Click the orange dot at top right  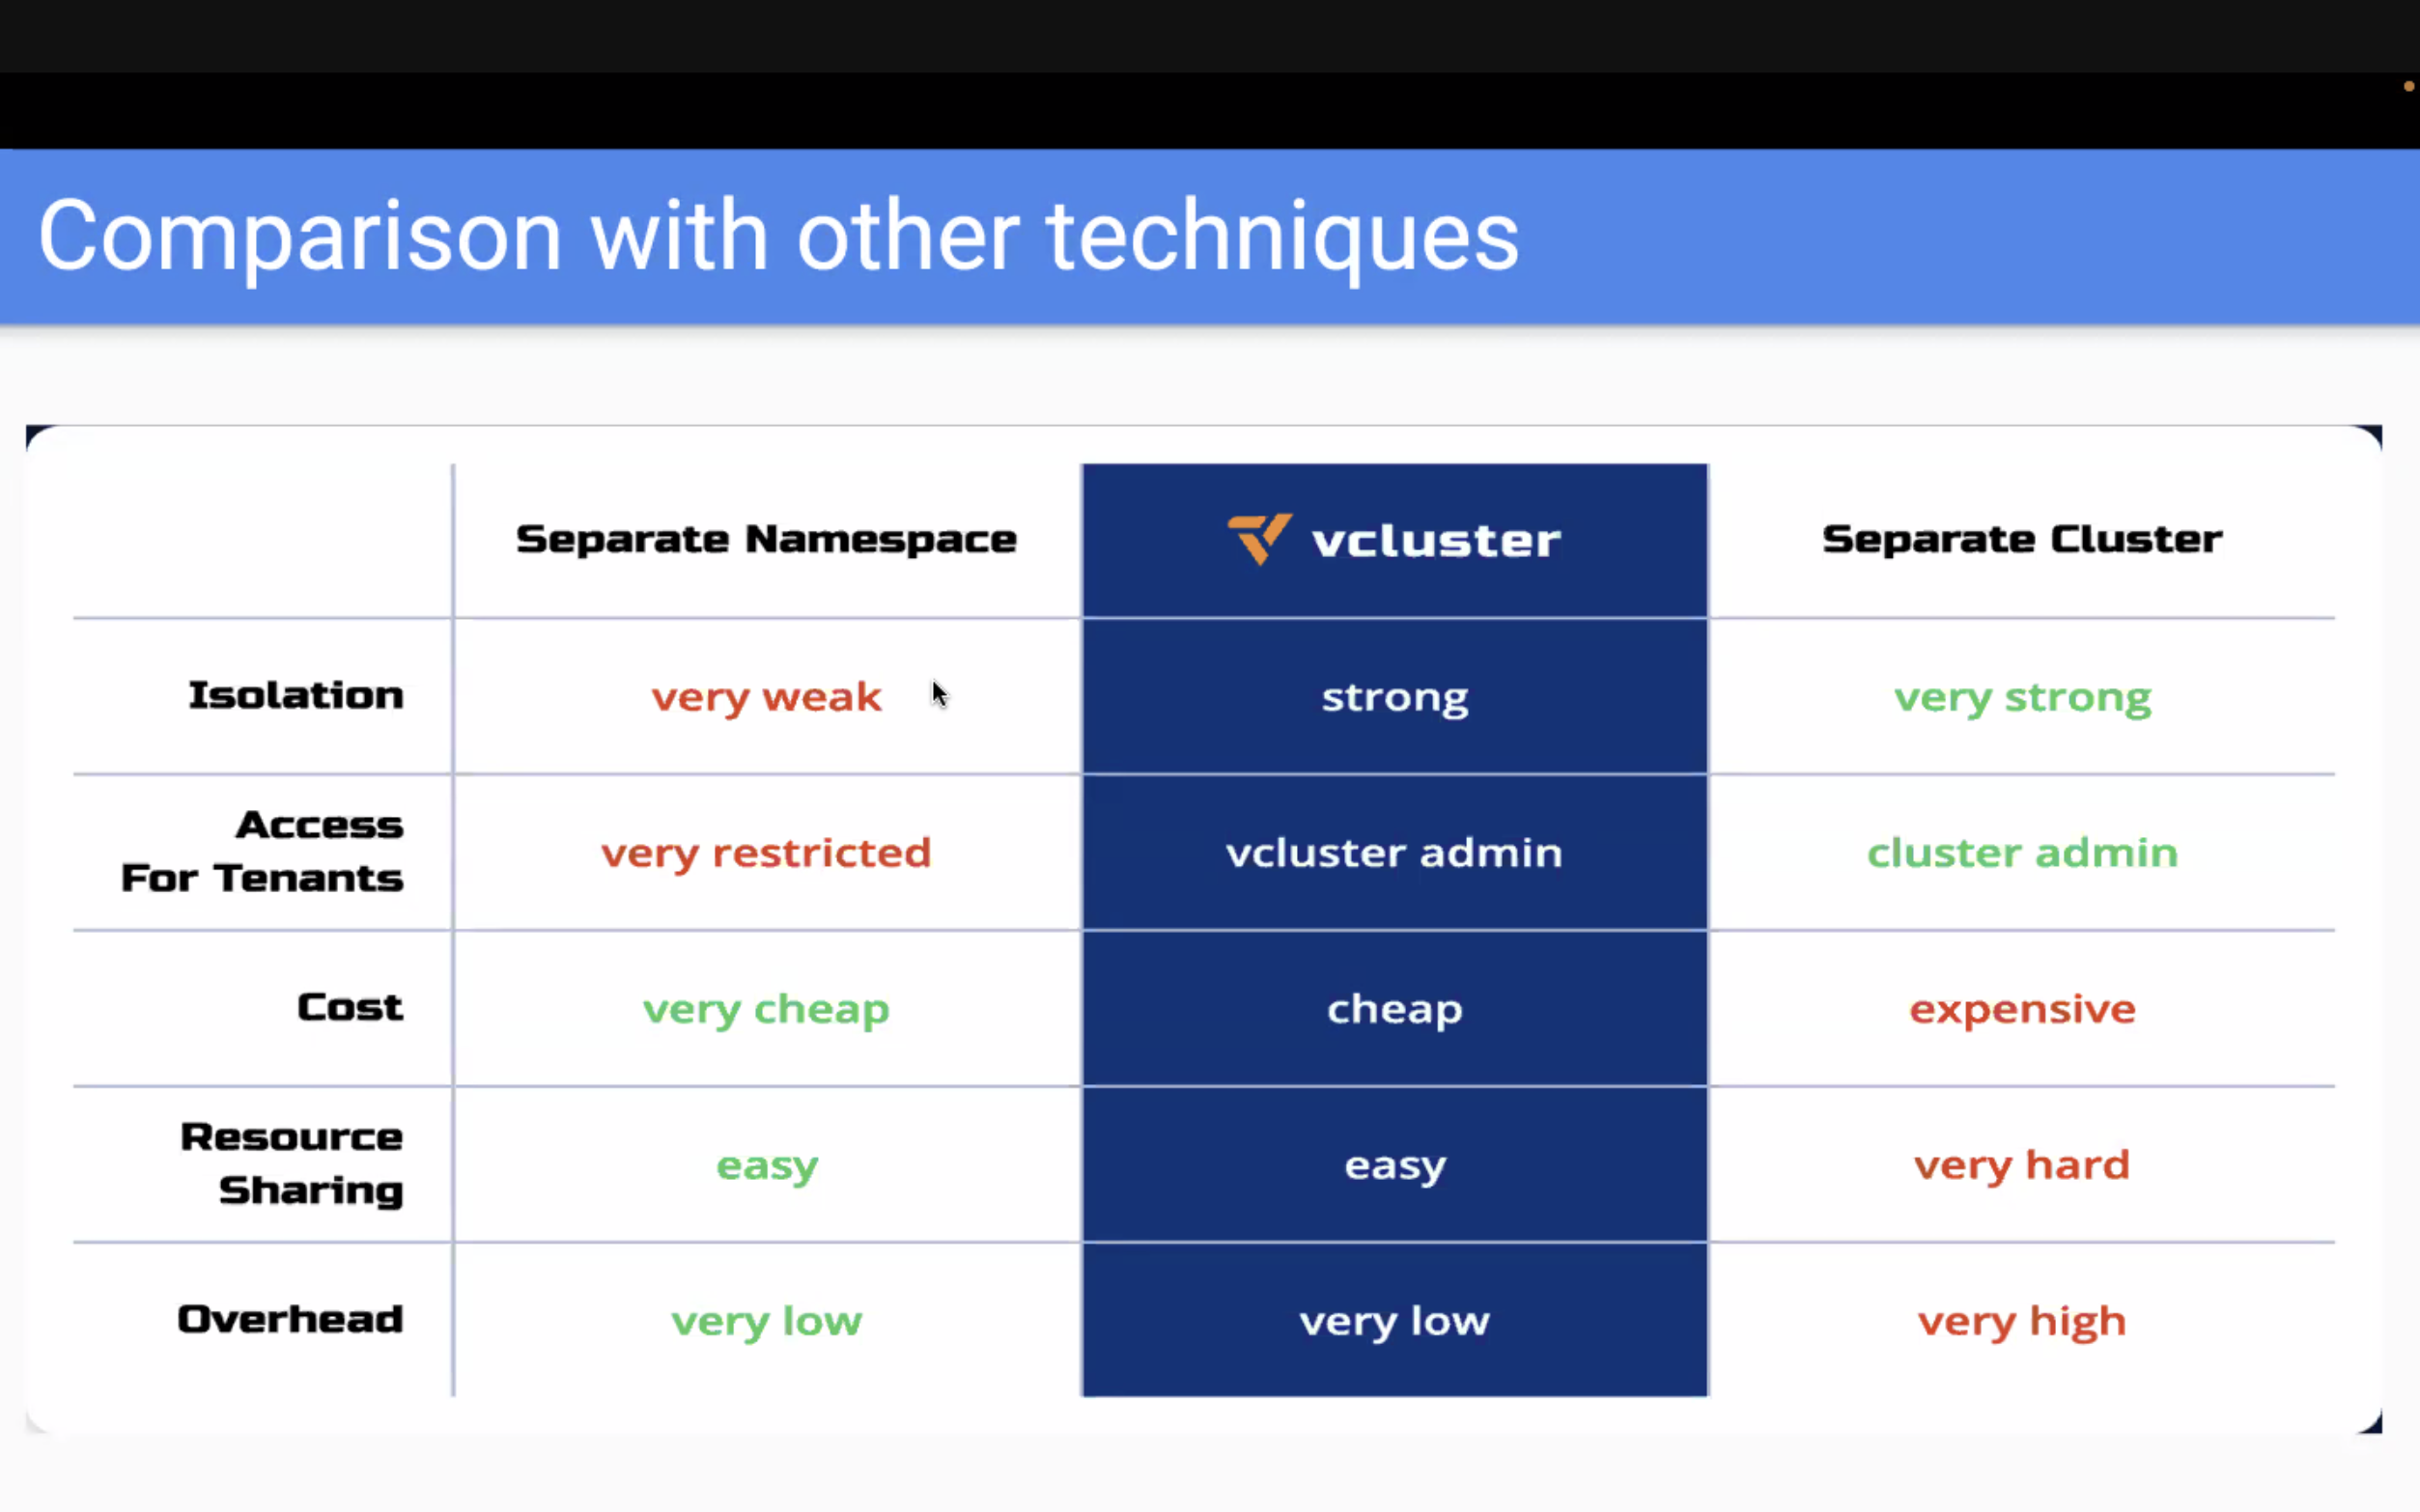click(x=2409, y=86)
